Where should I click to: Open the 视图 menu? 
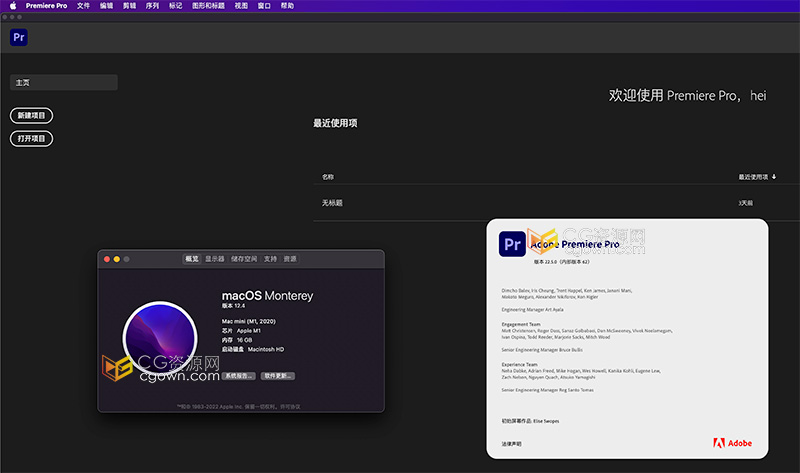tap(241, 6)
